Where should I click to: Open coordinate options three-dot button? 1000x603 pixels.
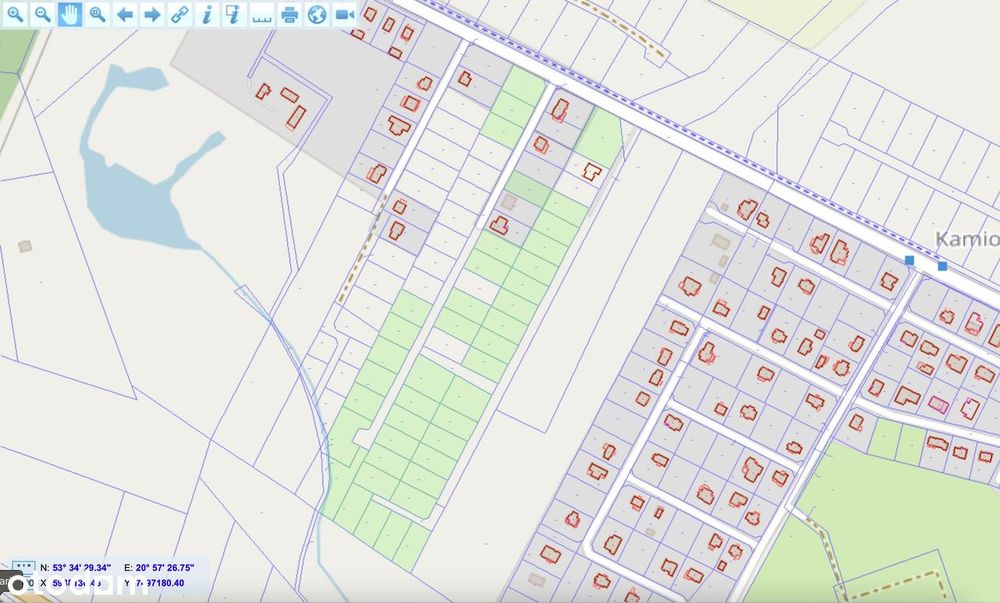click(x=24, y=566)
